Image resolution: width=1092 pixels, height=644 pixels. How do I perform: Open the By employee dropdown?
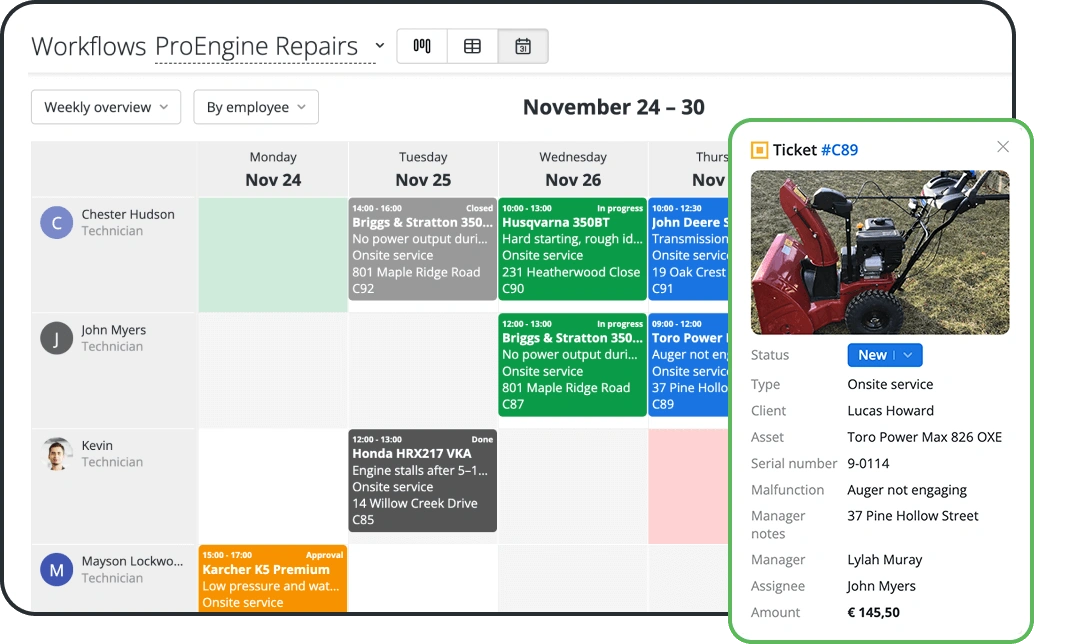(256, 107)
